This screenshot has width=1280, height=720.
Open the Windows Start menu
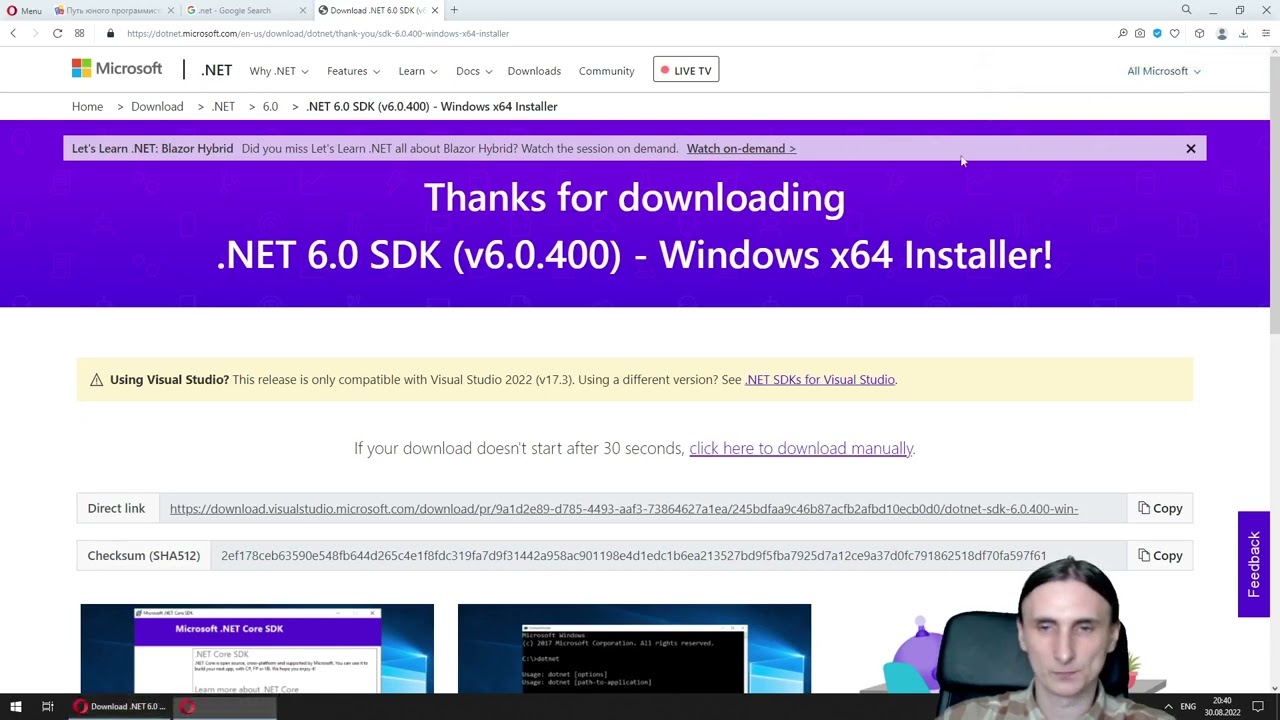point(16,707)
